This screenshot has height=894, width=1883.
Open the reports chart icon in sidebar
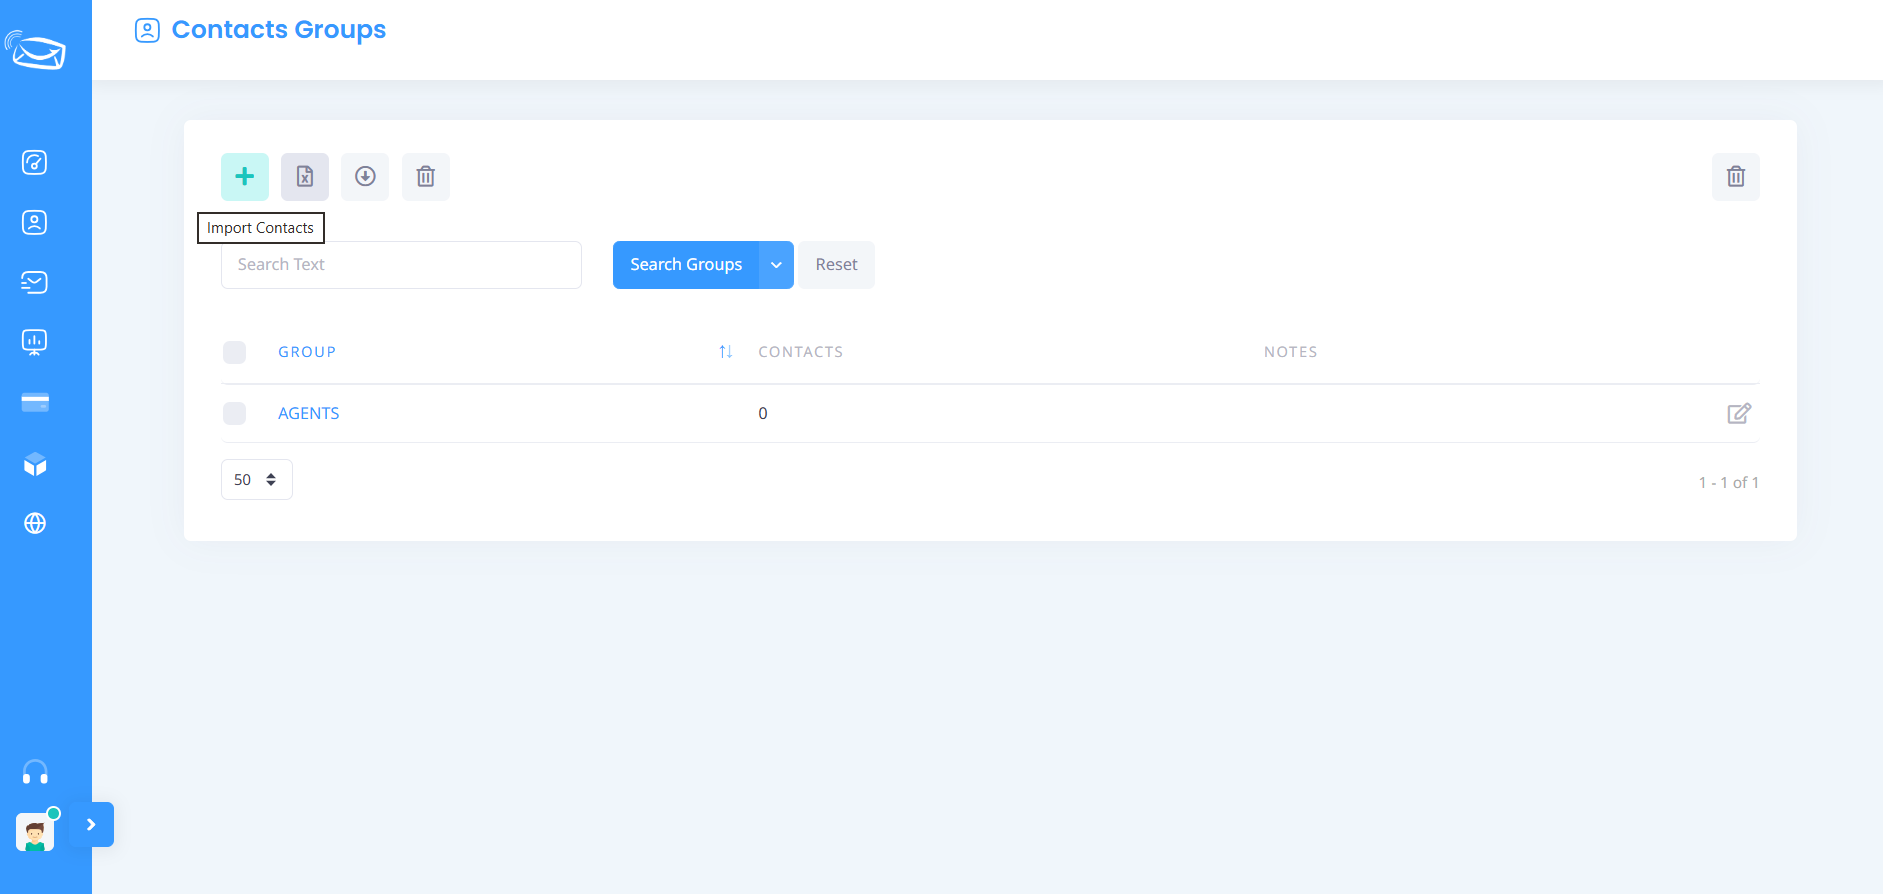pos(35,342)
